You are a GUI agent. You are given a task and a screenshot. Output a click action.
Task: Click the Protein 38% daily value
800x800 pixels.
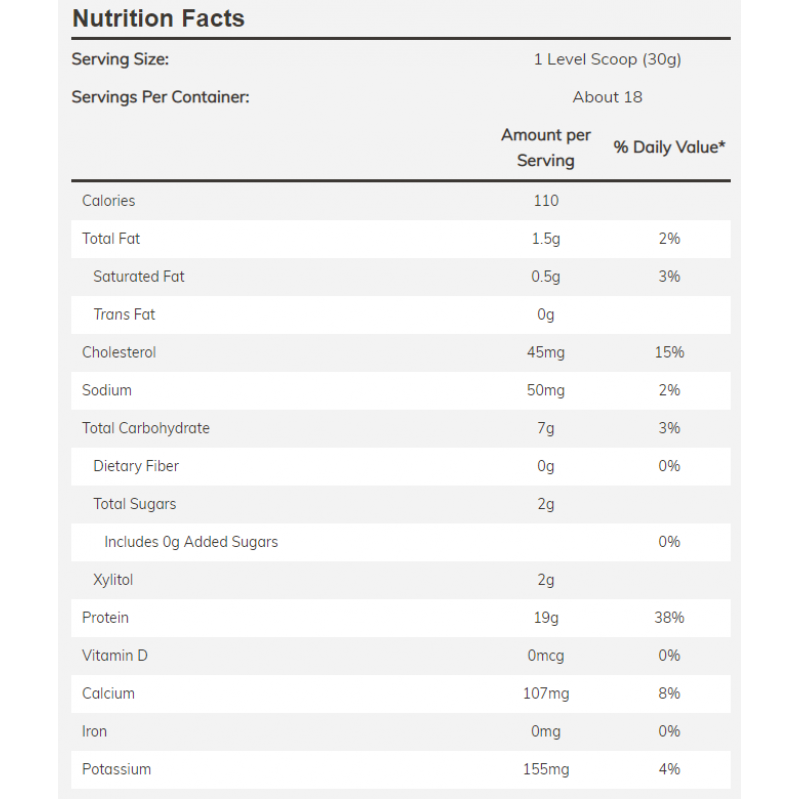pyautogui.click(x=669, y=618)
